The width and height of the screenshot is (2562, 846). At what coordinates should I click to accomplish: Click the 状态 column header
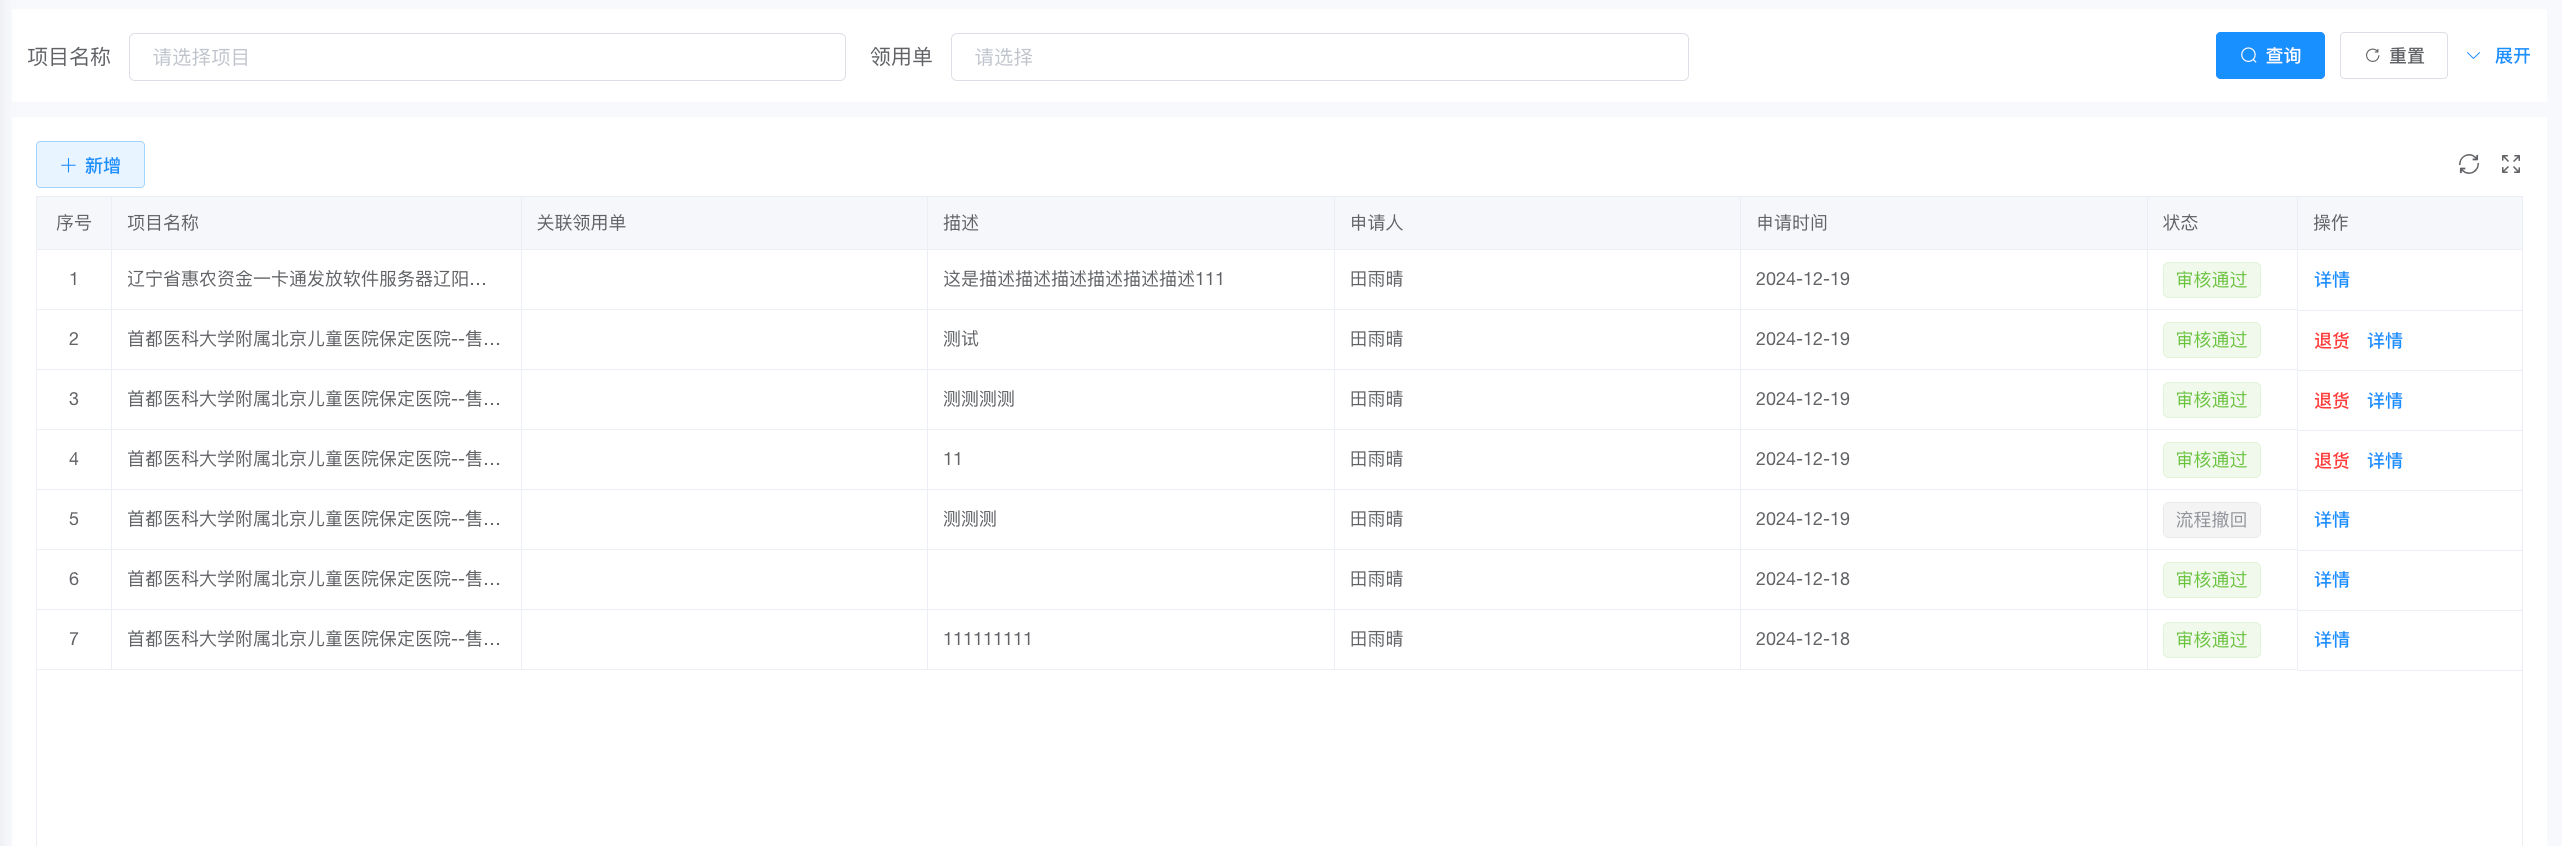(x=2180, y=223)
